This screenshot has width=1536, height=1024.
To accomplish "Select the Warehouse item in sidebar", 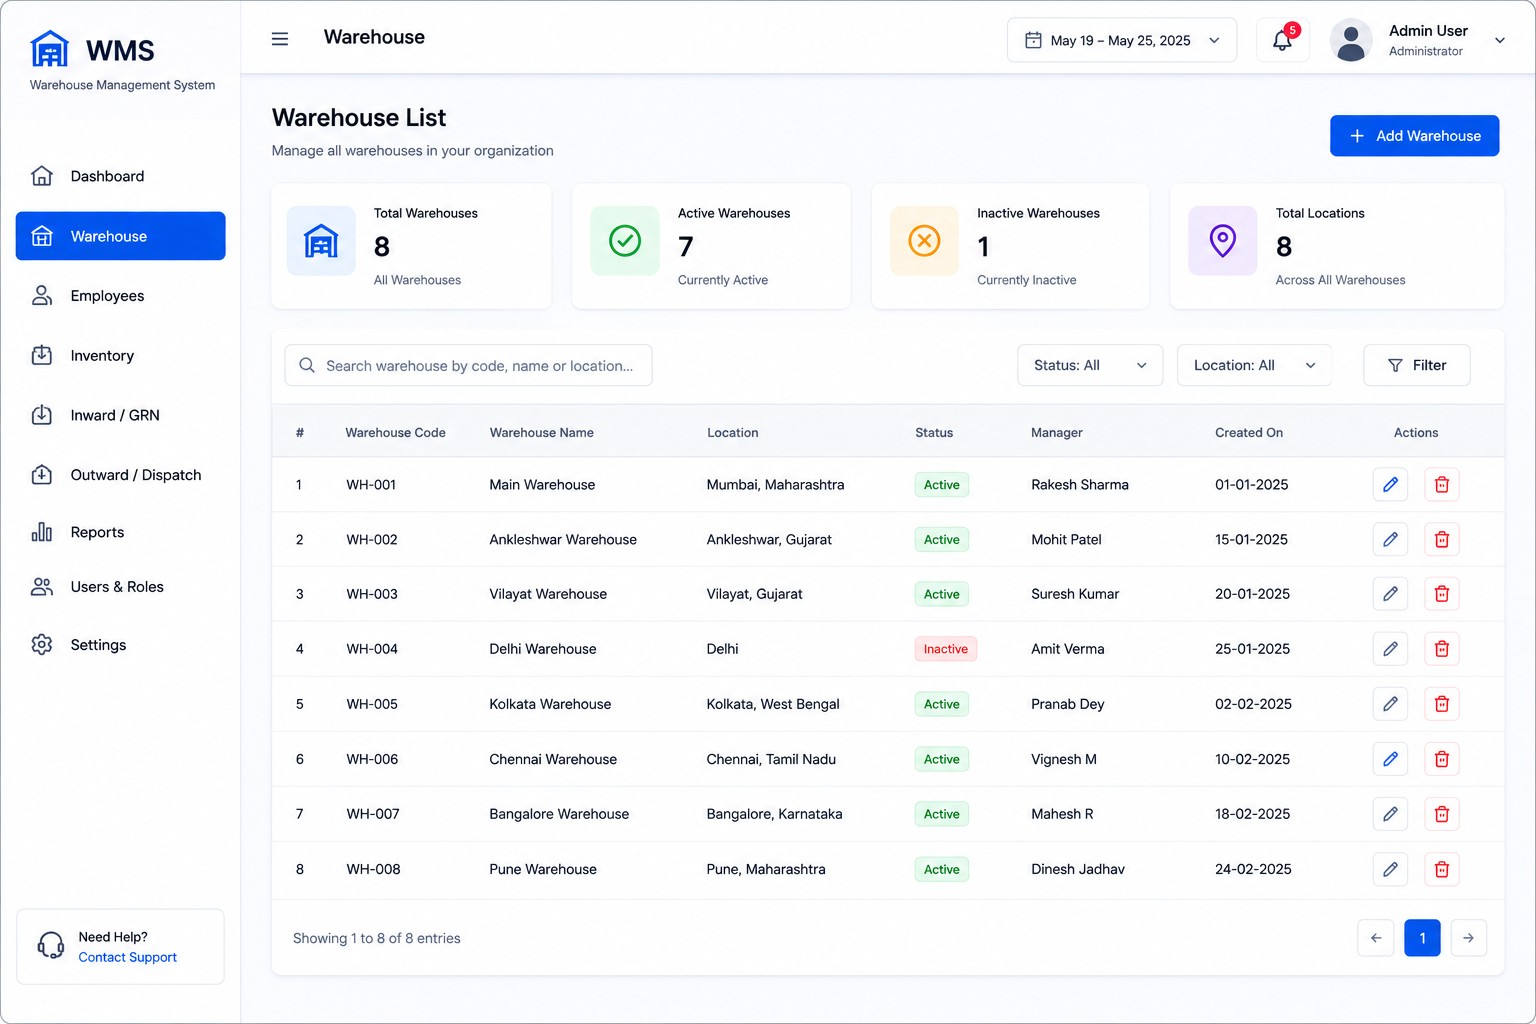I will pyautogui.click(x=120, y=236).
